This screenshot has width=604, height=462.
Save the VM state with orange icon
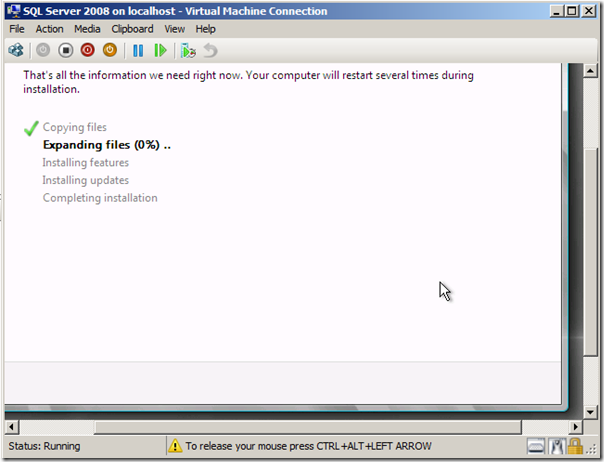click(110, 50)
